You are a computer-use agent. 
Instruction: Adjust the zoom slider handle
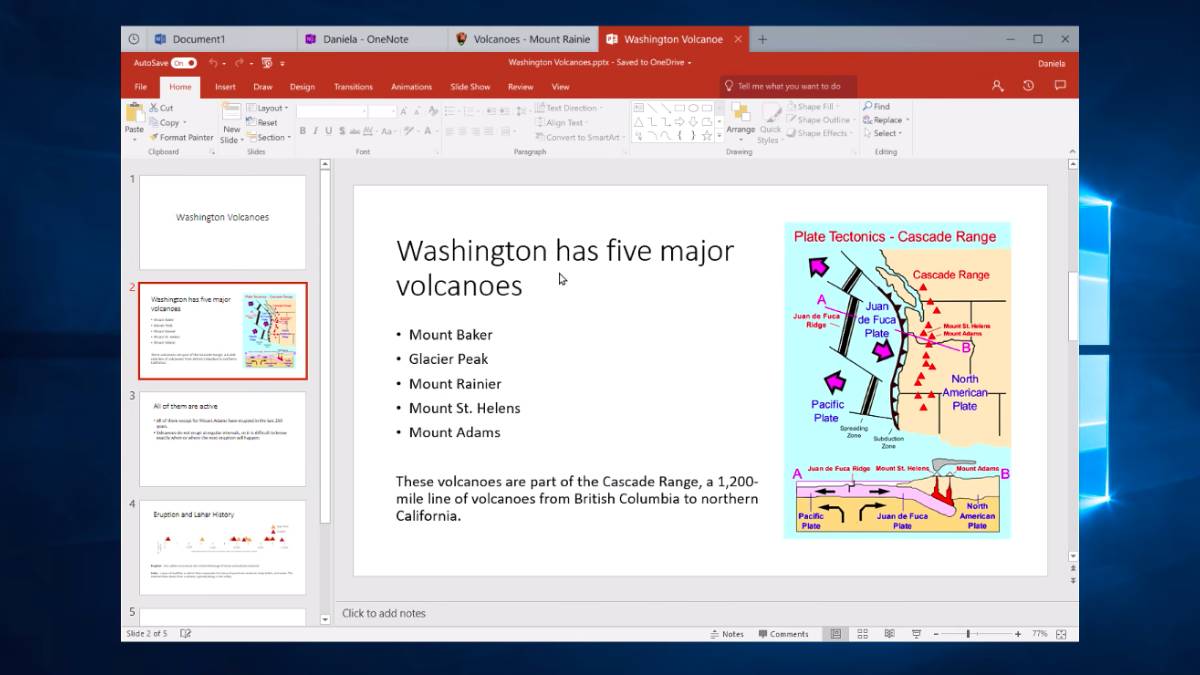(x=968, y=634)
